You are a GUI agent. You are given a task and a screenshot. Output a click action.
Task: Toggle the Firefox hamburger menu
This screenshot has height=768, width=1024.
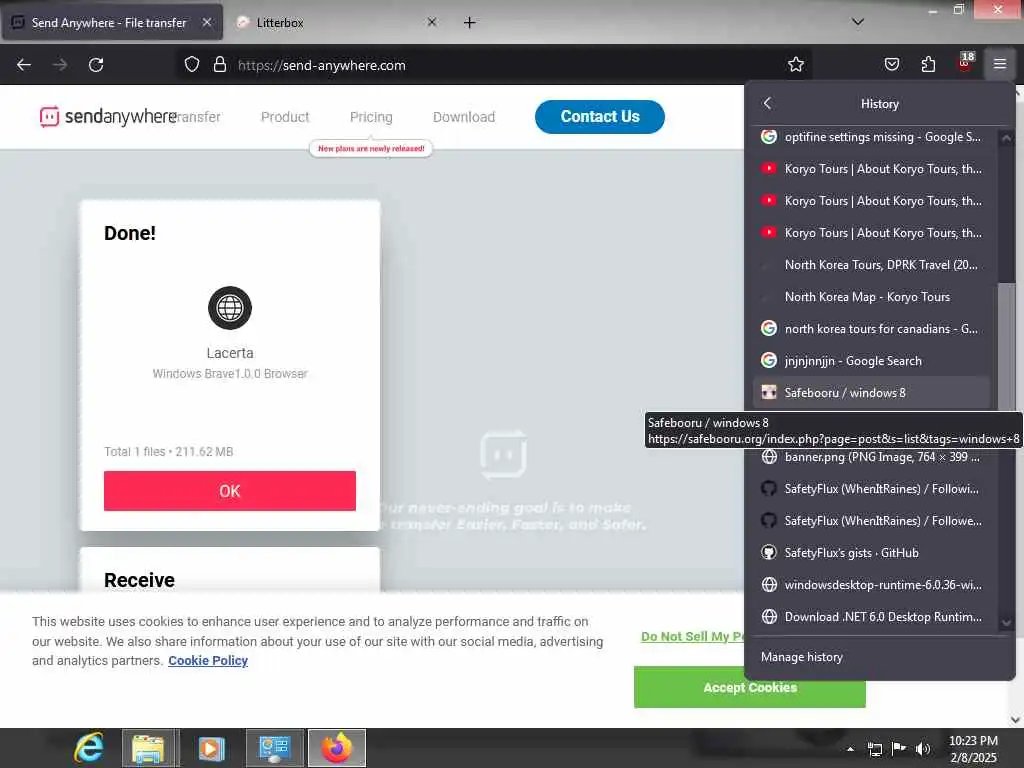(999, 64)
